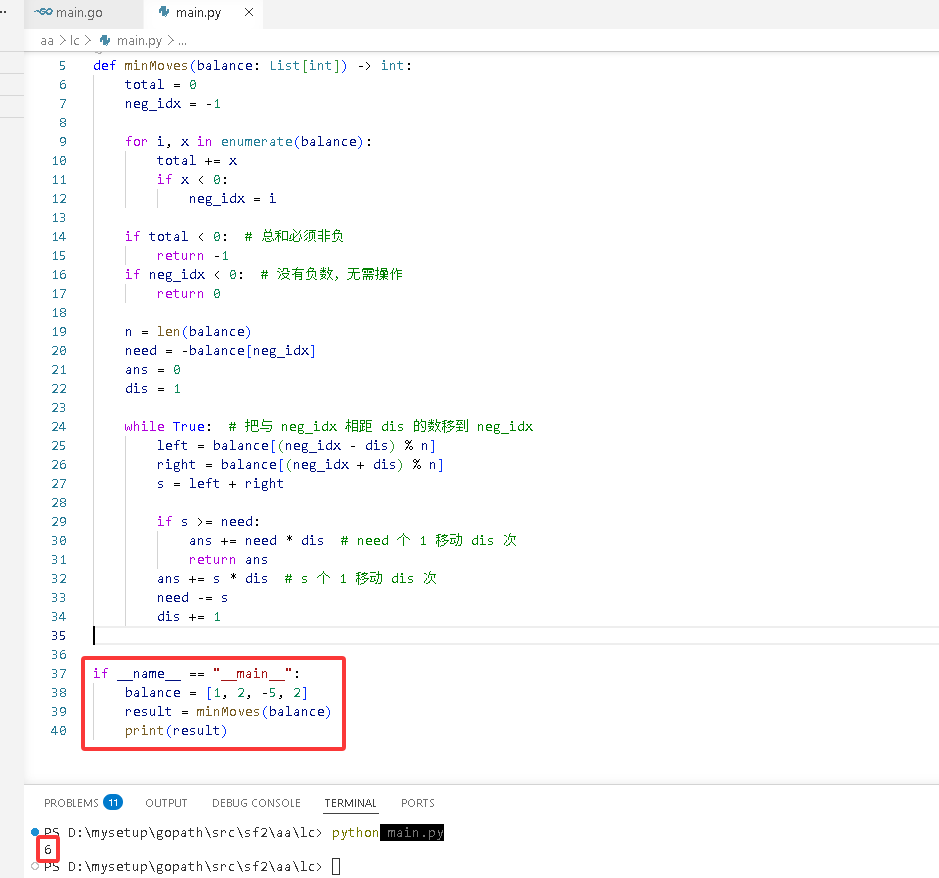Click the 'for i, x in enumerate(balance):' line
The height and width of the screenshot is (878, 939).
[x=249, y=142]
